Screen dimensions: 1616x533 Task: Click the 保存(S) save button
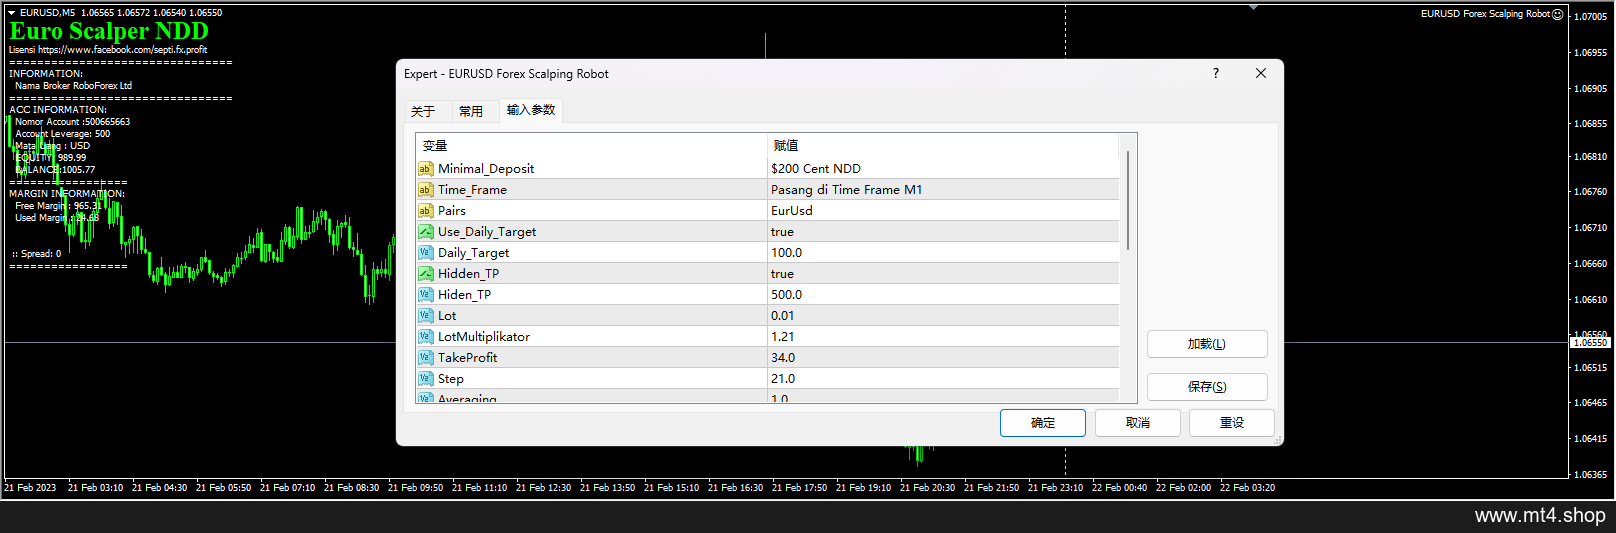(1207, 387)
